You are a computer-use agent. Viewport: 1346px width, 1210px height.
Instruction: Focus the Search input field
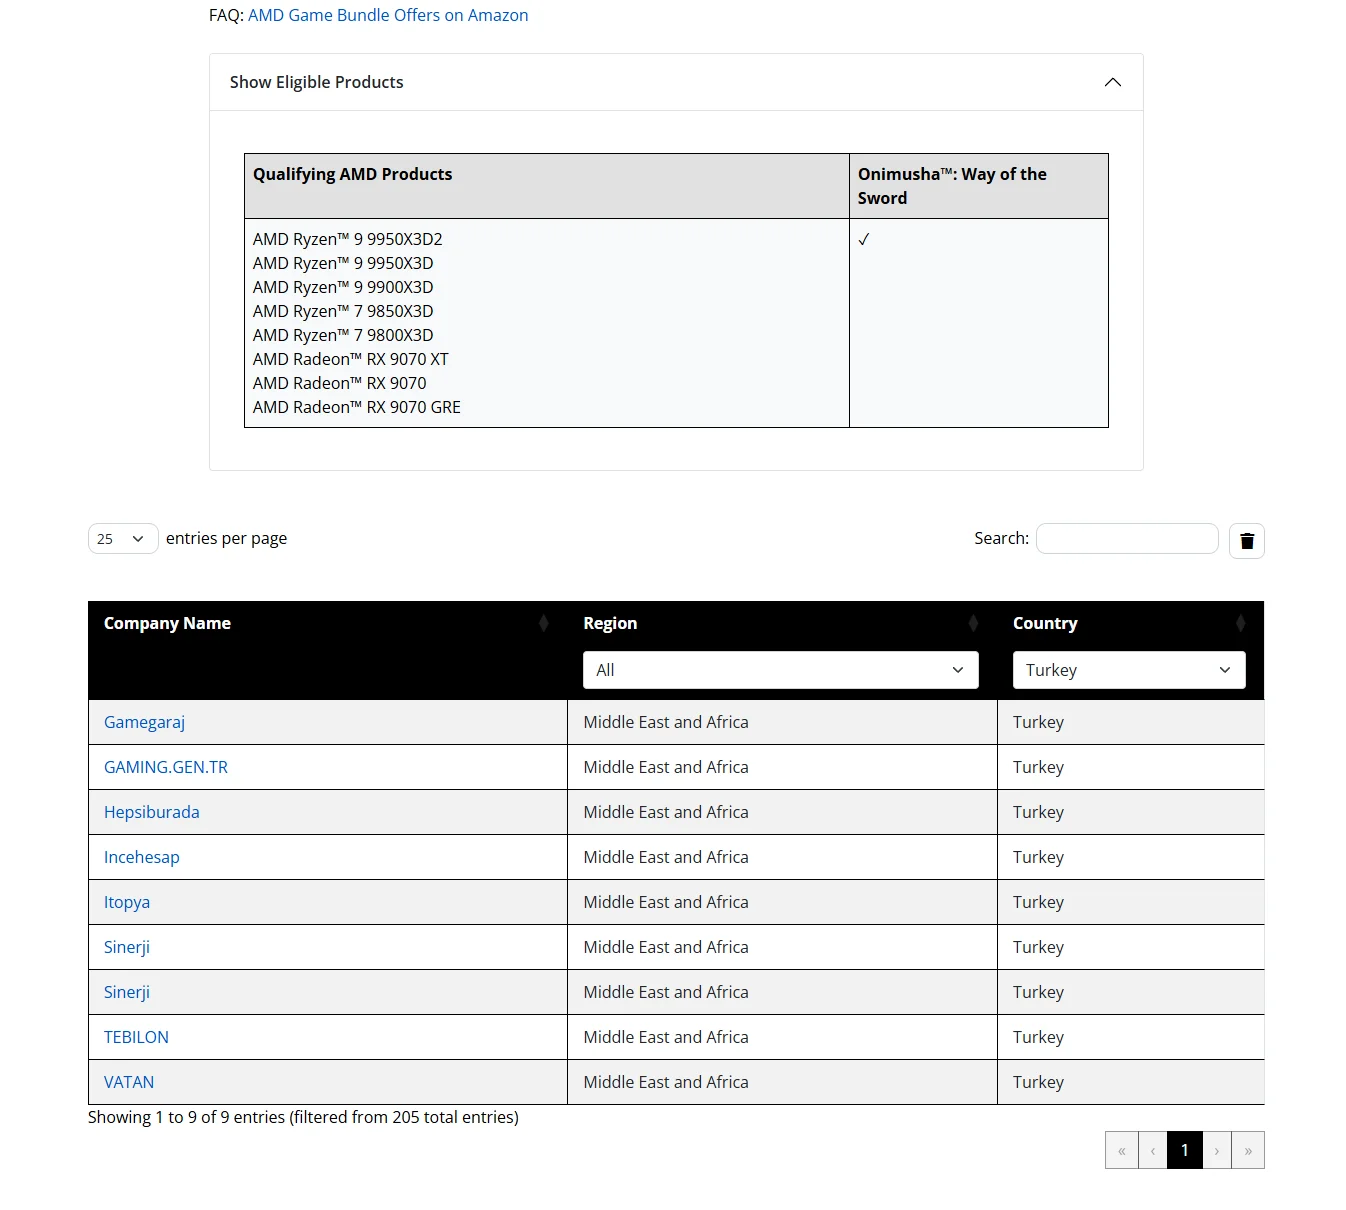tap(1127, 538)
